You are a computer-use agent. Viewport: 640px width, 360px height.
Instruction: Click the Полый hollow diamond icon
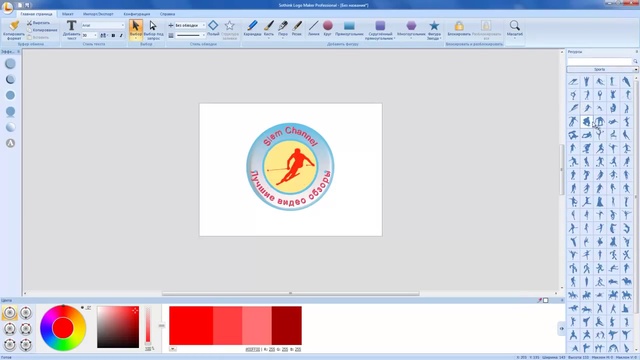pos(213,25)
